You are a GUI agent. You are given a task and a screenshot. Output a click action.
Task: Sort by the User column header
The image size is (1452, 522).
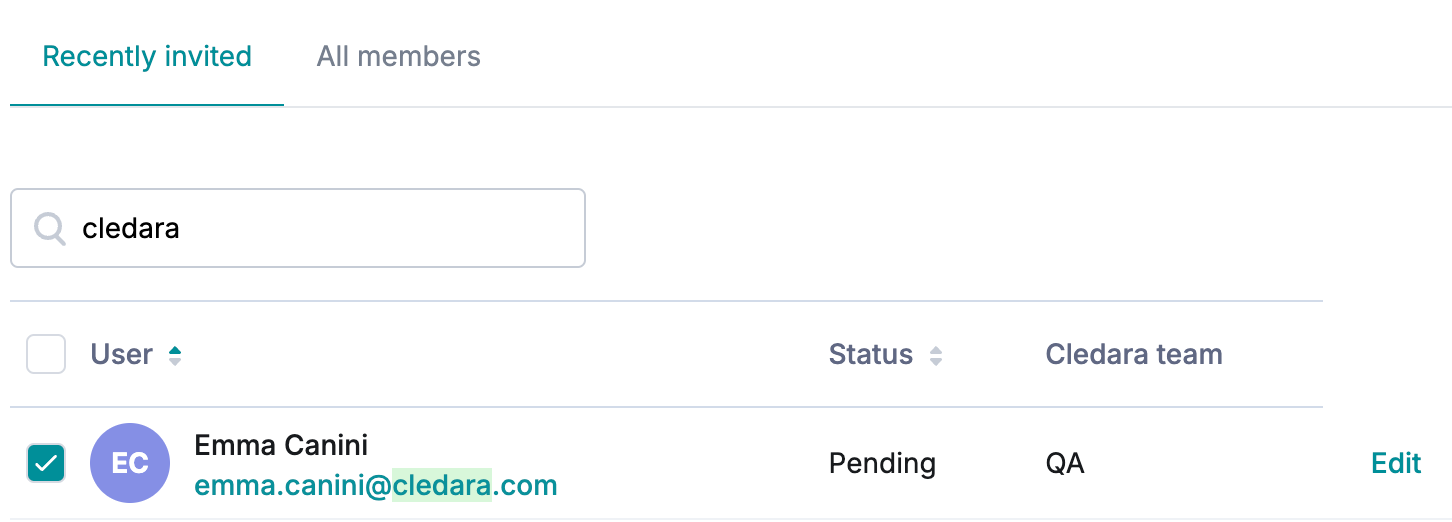tap(122, 354)
